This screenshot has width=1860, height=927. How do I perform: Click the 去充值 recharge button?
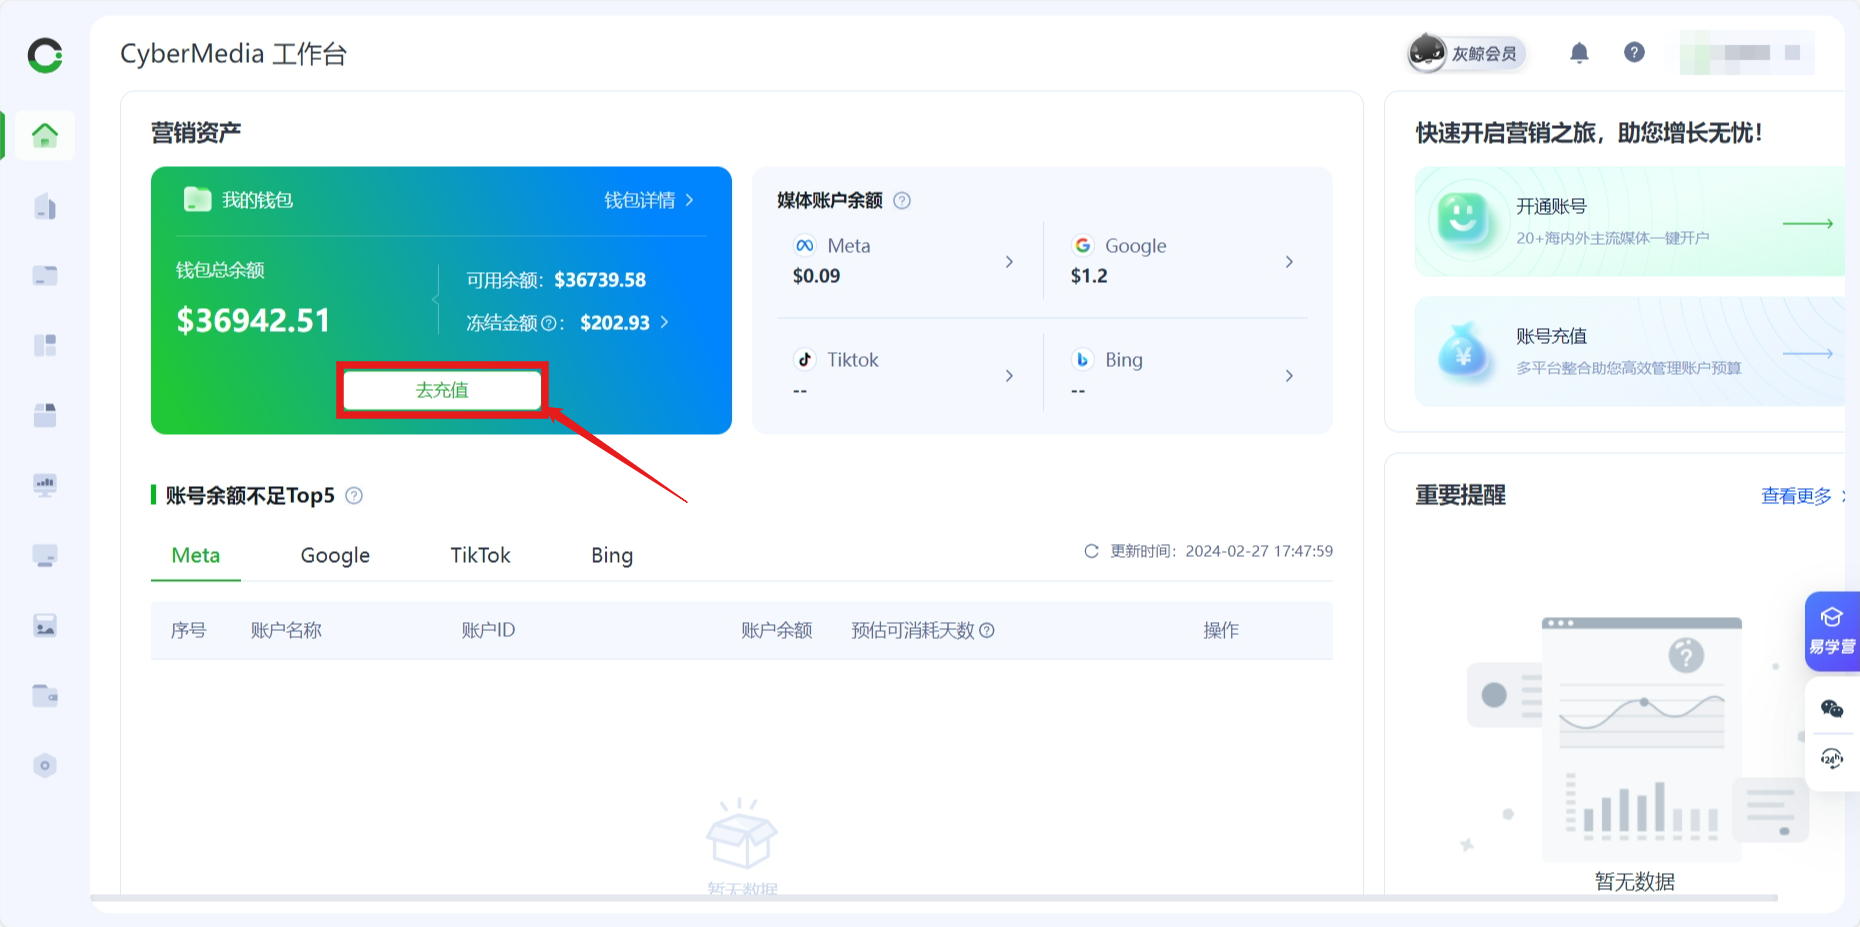[442, 390]
